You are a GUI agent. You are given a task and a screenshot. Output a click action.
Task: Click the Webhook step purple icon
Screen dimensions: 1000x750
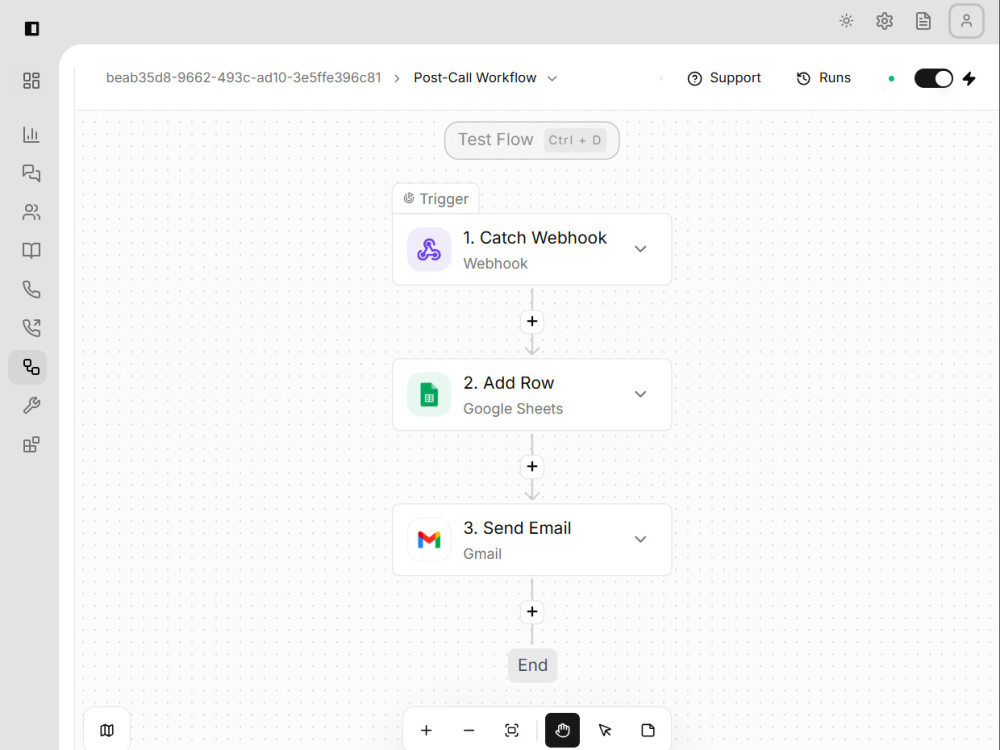point(429,250)
